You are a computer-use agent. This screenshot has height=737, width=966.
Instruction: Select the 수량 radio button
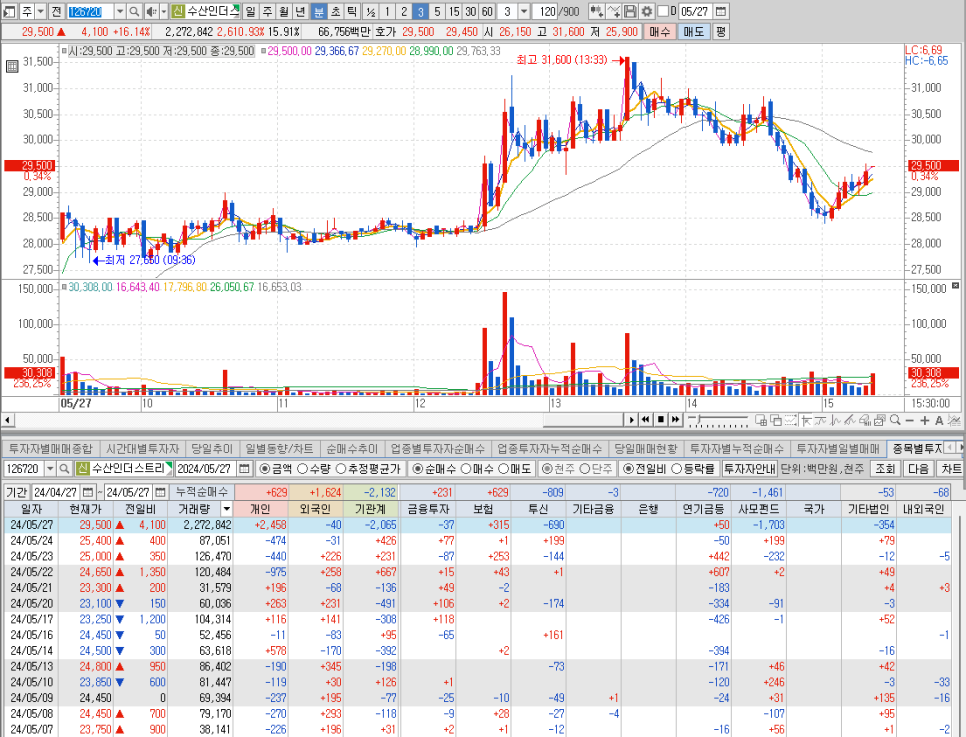(x=302, y=469)
